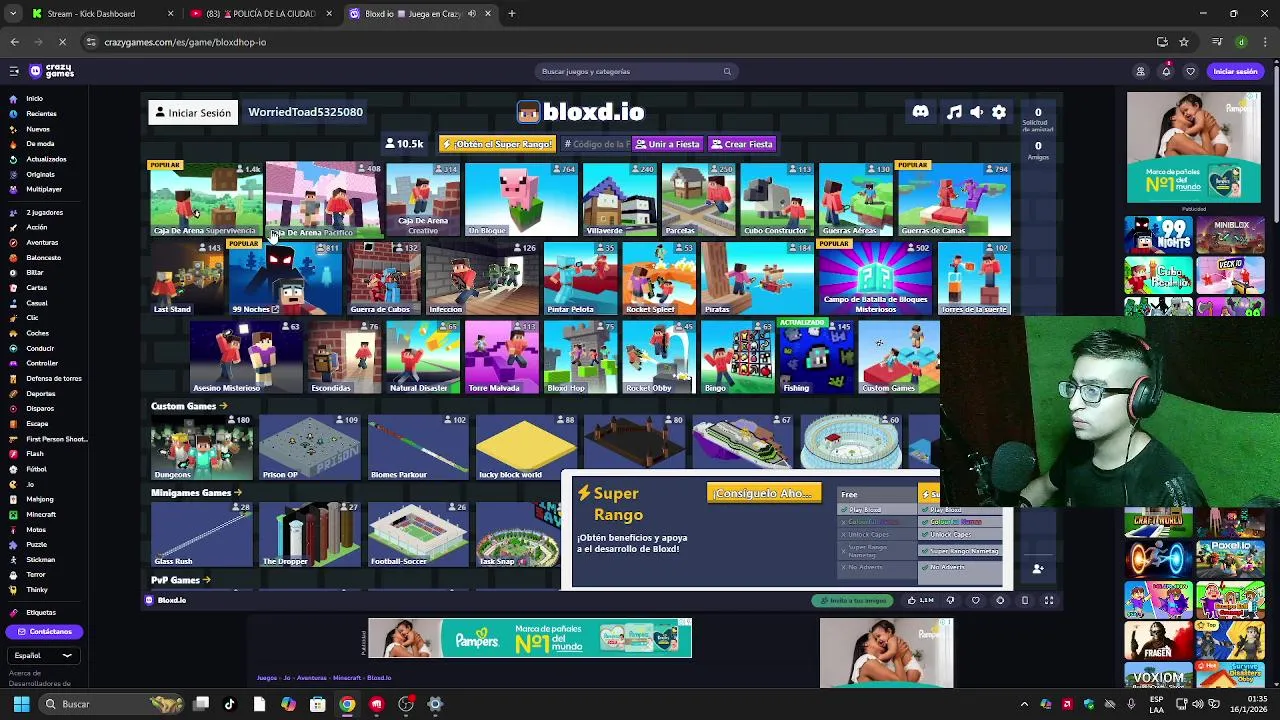This screenshot has height=720, width=1280.
Task: Open the Español language dropdown
Action: (x=43, y=656)
